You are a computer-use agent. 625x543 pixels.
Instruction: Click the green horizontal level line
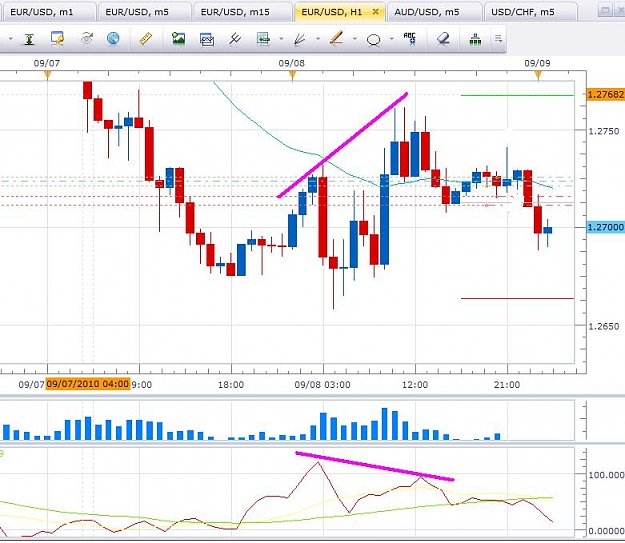click(x=517, y=95)
